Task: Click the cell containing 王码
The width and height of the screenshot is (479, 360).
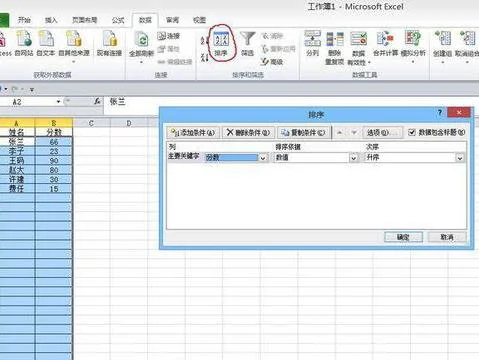Action: 17,161
